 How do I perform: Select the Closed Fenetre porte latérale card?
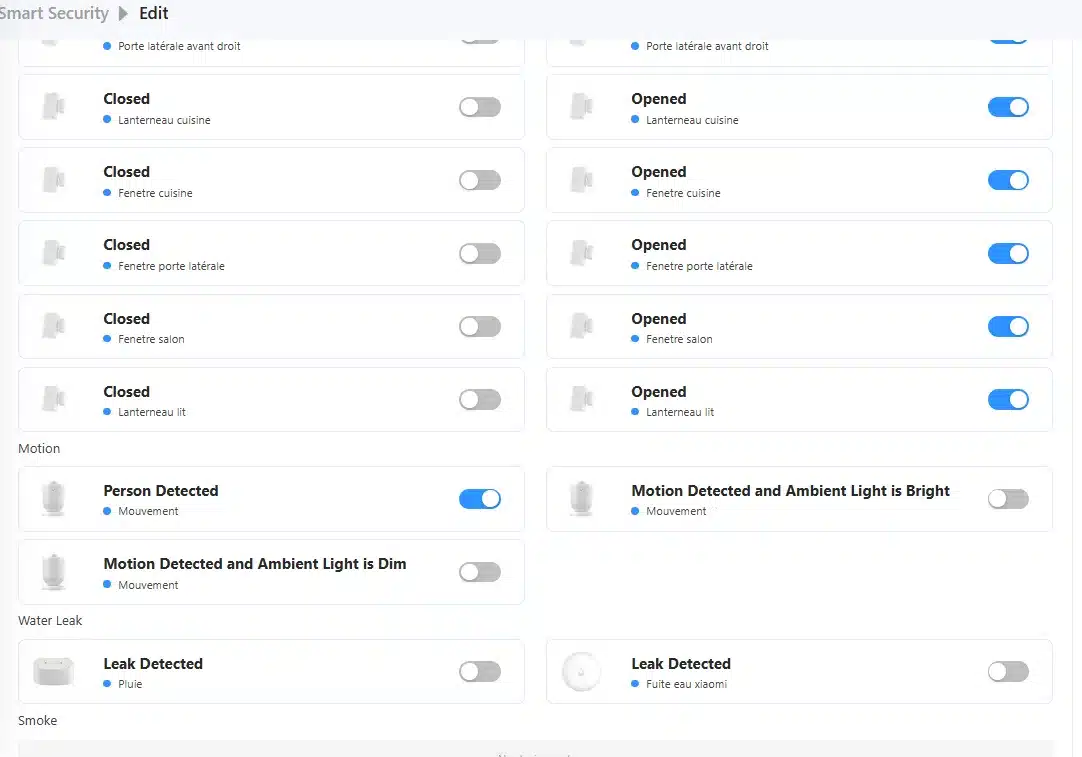coord(271,254)
